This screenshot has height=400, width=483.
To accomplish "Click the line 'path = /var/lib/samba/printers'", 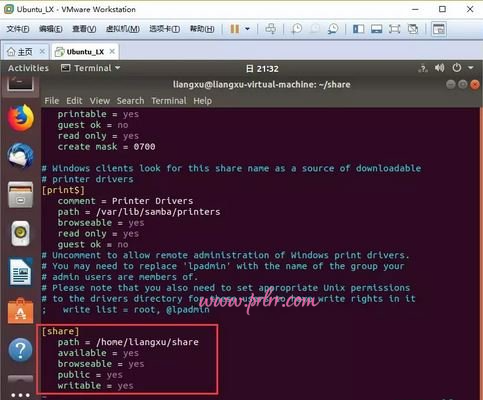I will (x=139, y=212).
